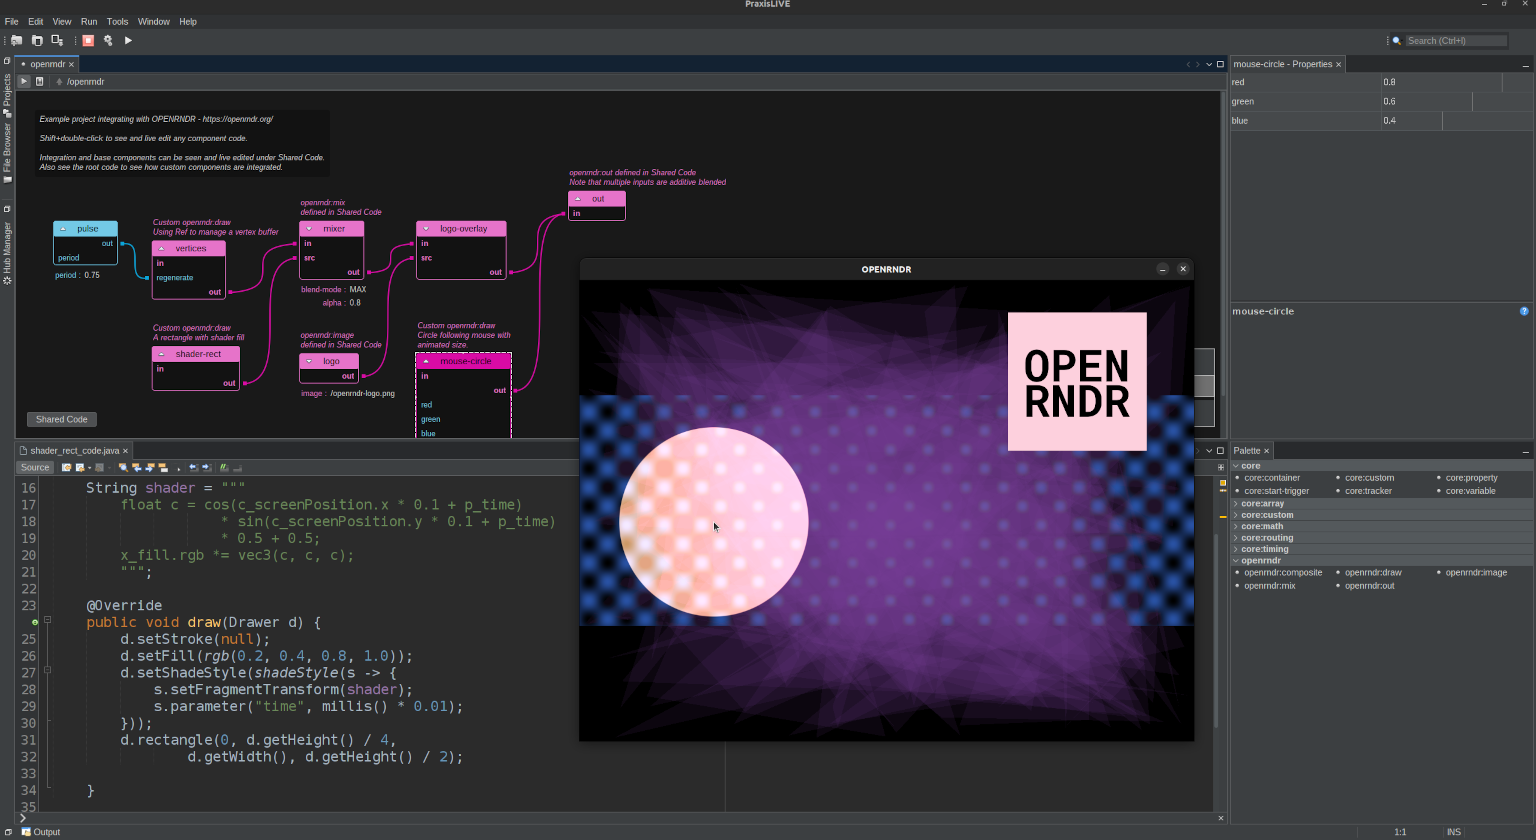Open the Tools menu
The image size is (1536, 840).
pyautogui.click(x=117, y=21)
